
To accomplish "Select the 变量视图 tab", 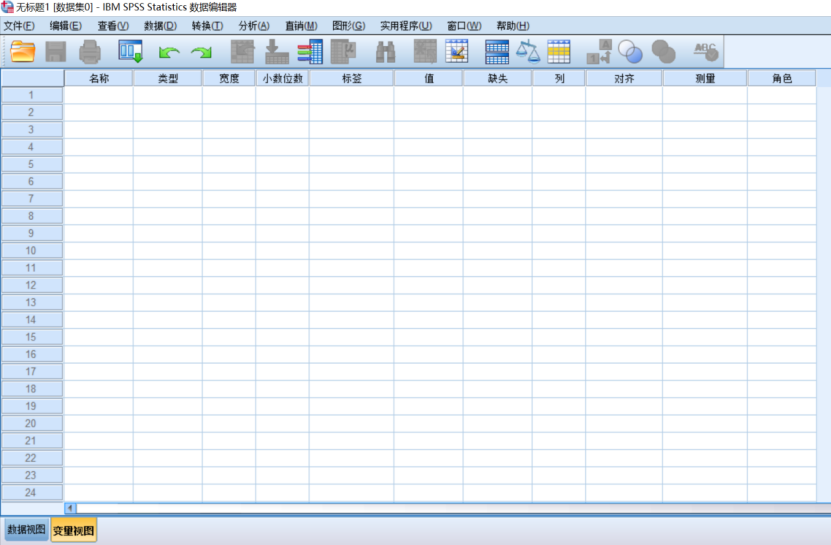I will 74,530.
